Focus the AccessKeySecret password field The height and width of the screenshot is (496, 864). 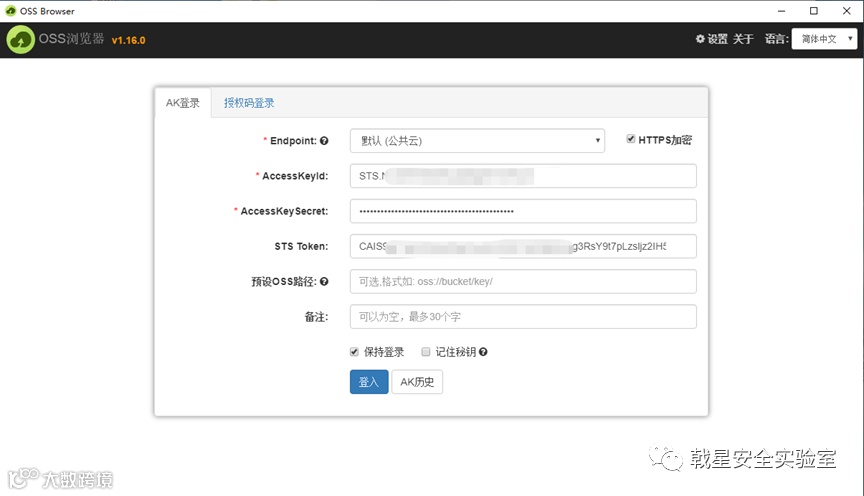click(523, 211)
